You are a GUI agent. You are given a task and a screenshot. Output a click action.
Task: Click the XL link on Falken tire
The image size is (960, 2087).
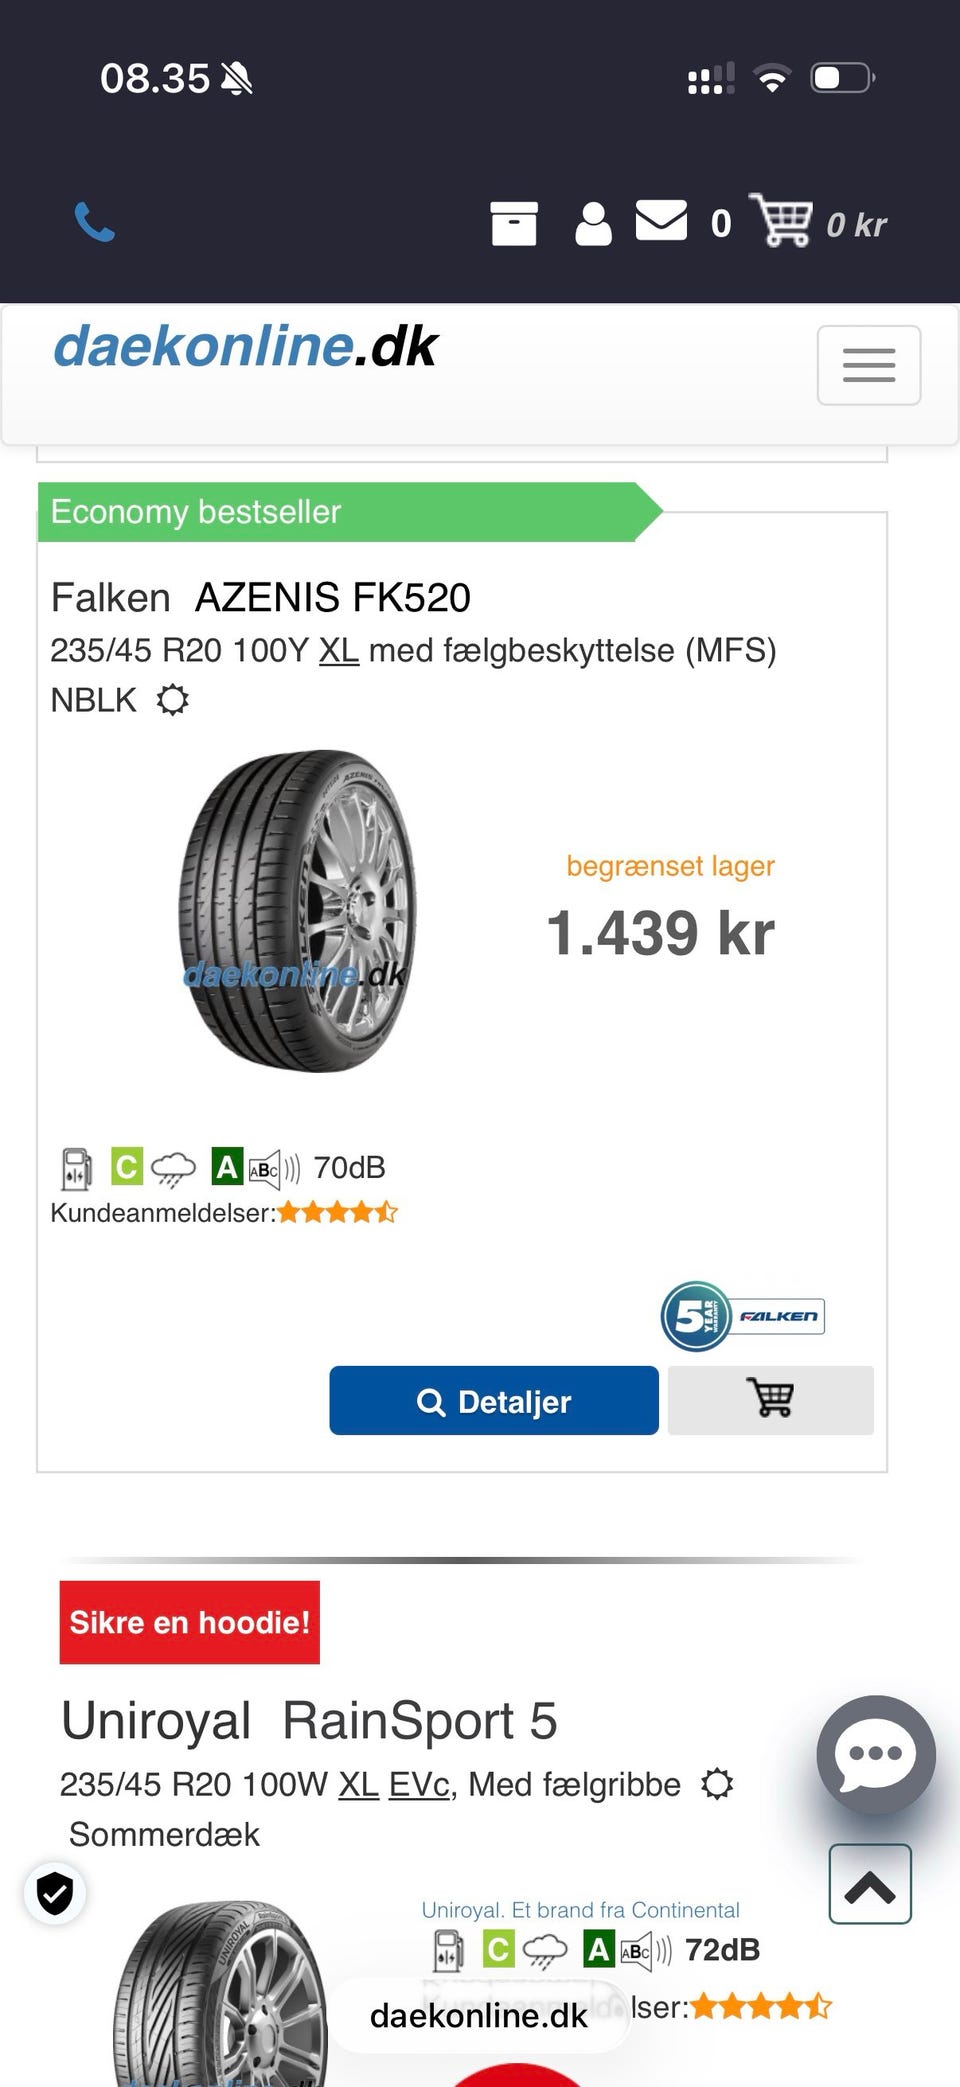338,651
